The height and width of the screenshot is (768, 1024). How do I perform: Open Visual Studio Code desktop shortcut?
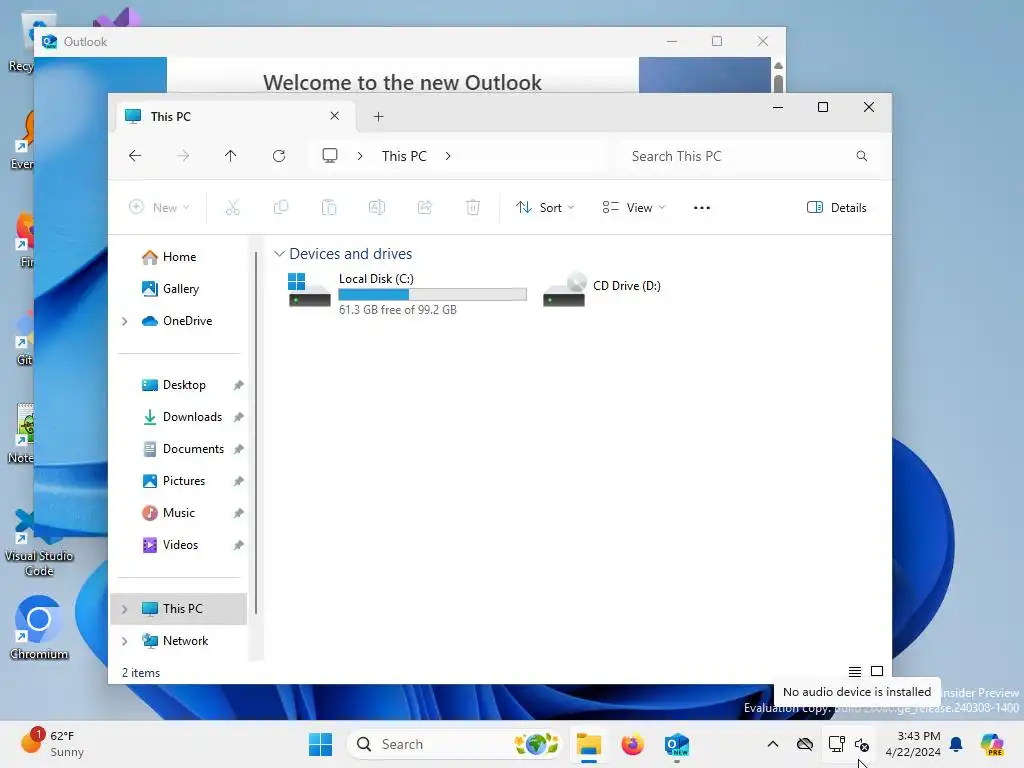point(39,543)
